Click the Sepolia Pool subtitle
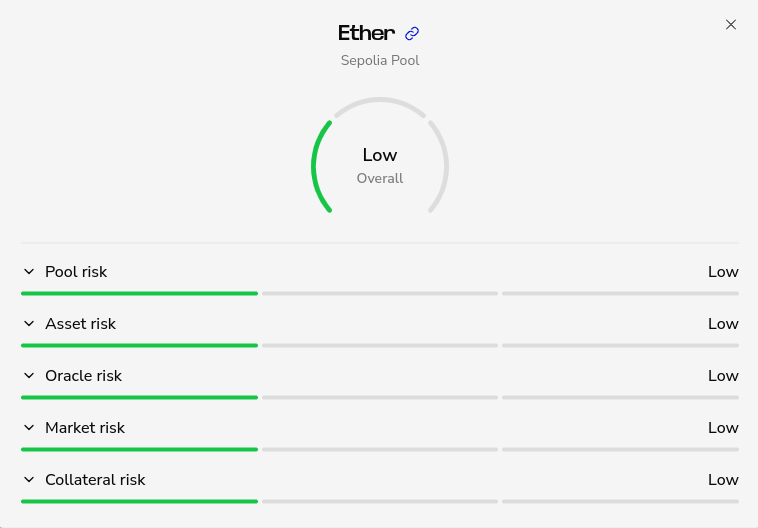Viewport: 758px width, 528px height. [380, 61]
